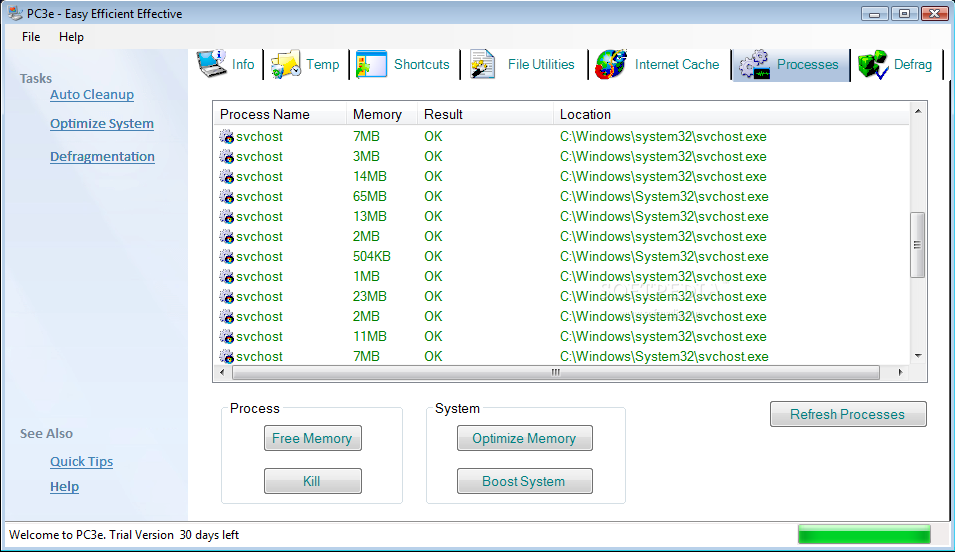Click the icon of svchost 504KB row
This screenshot has width=955, height=552.
click(227, 257)
